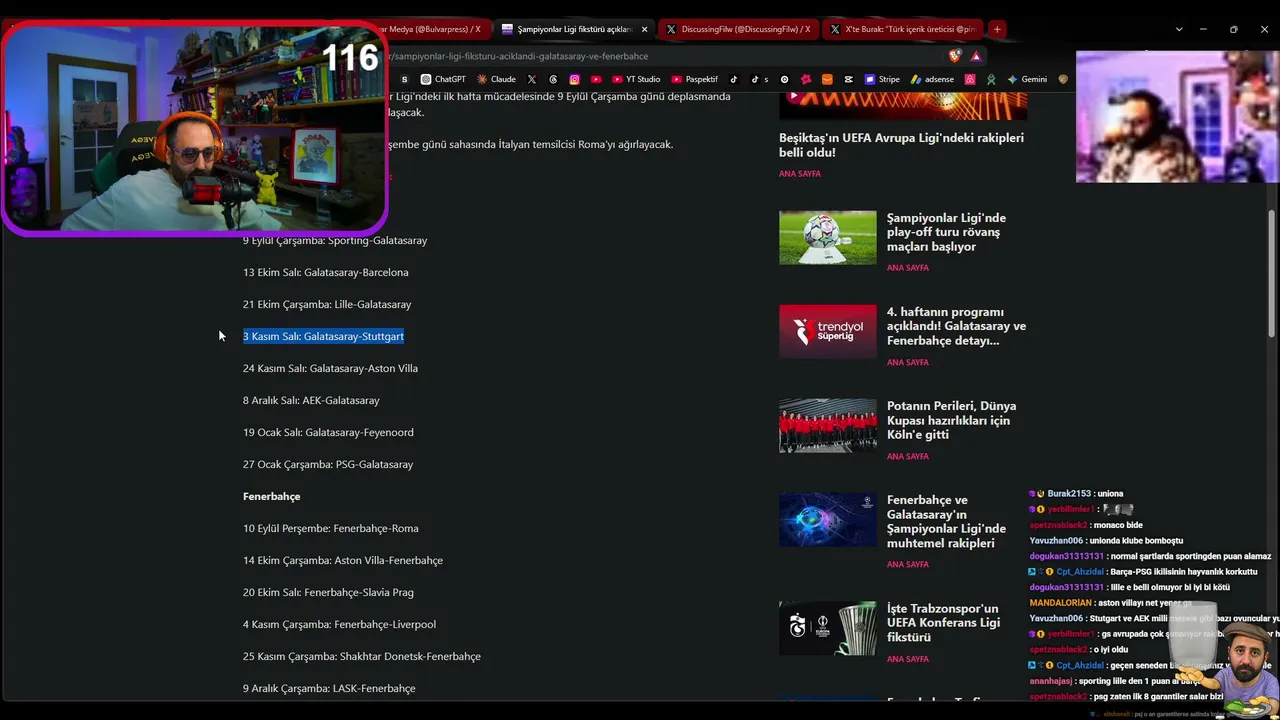
Task: Click the Fenerbahçe-Liverpool fixture line
Action: click(339, 624)
